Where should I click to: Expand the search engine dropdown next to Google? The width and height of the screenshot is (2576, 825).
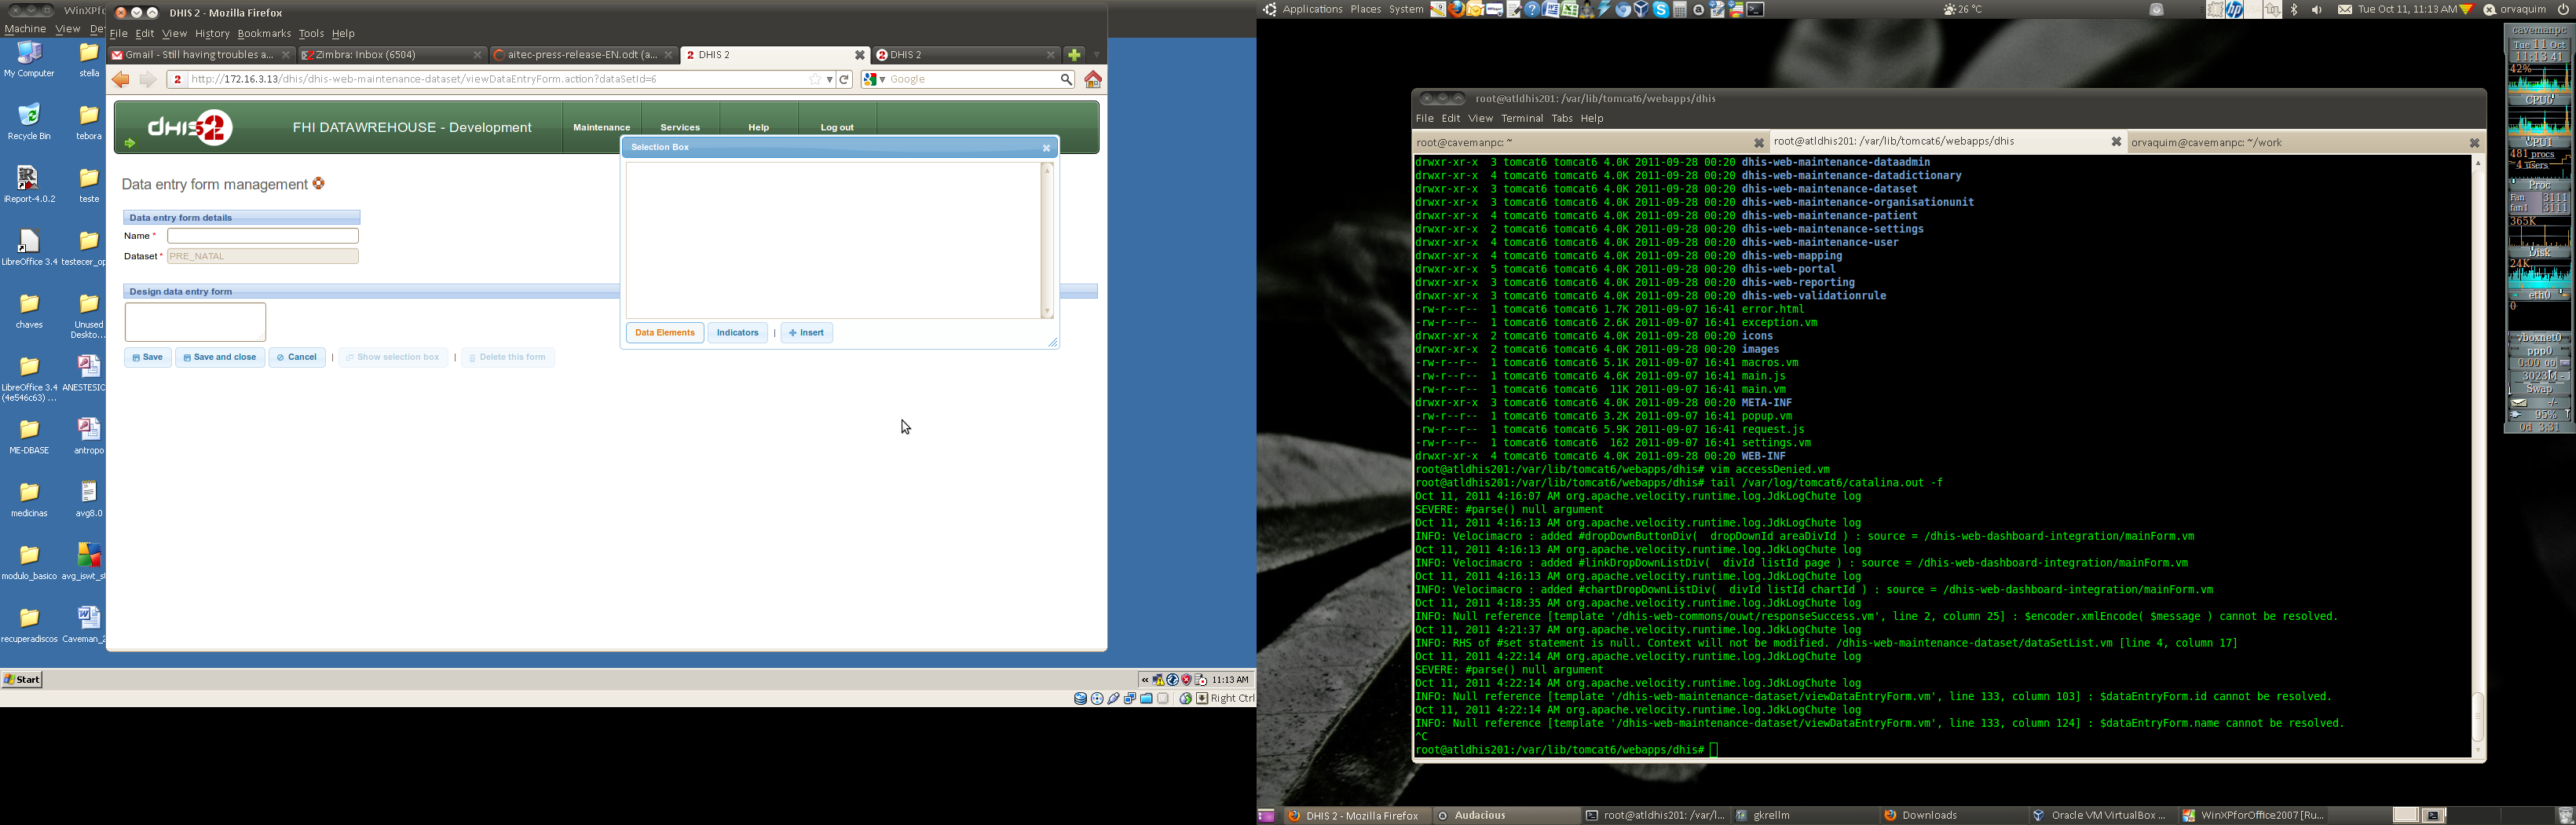tap(882, 80)
